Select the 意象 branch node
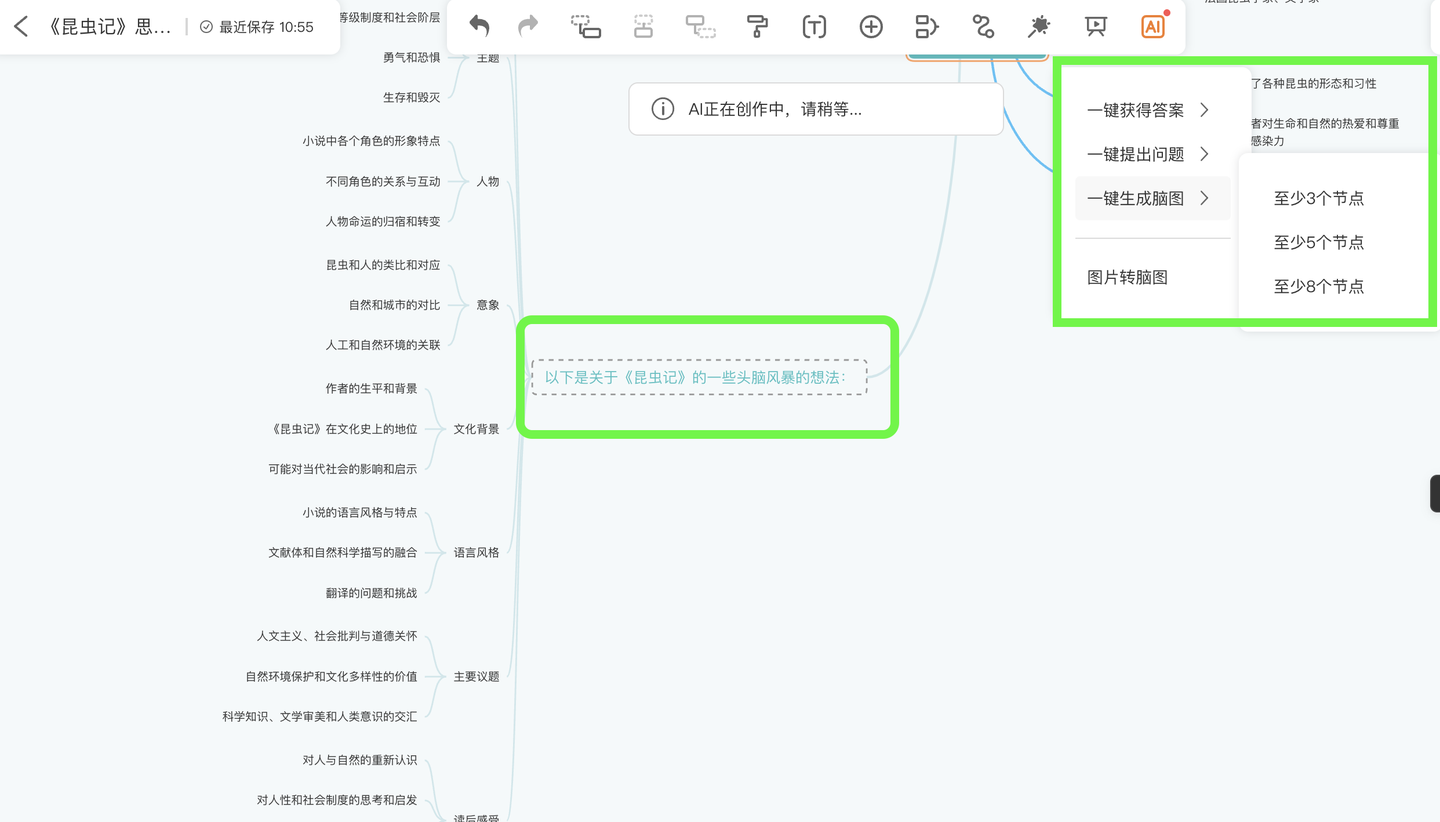1440x822 pixels. (x=487, y=305)
